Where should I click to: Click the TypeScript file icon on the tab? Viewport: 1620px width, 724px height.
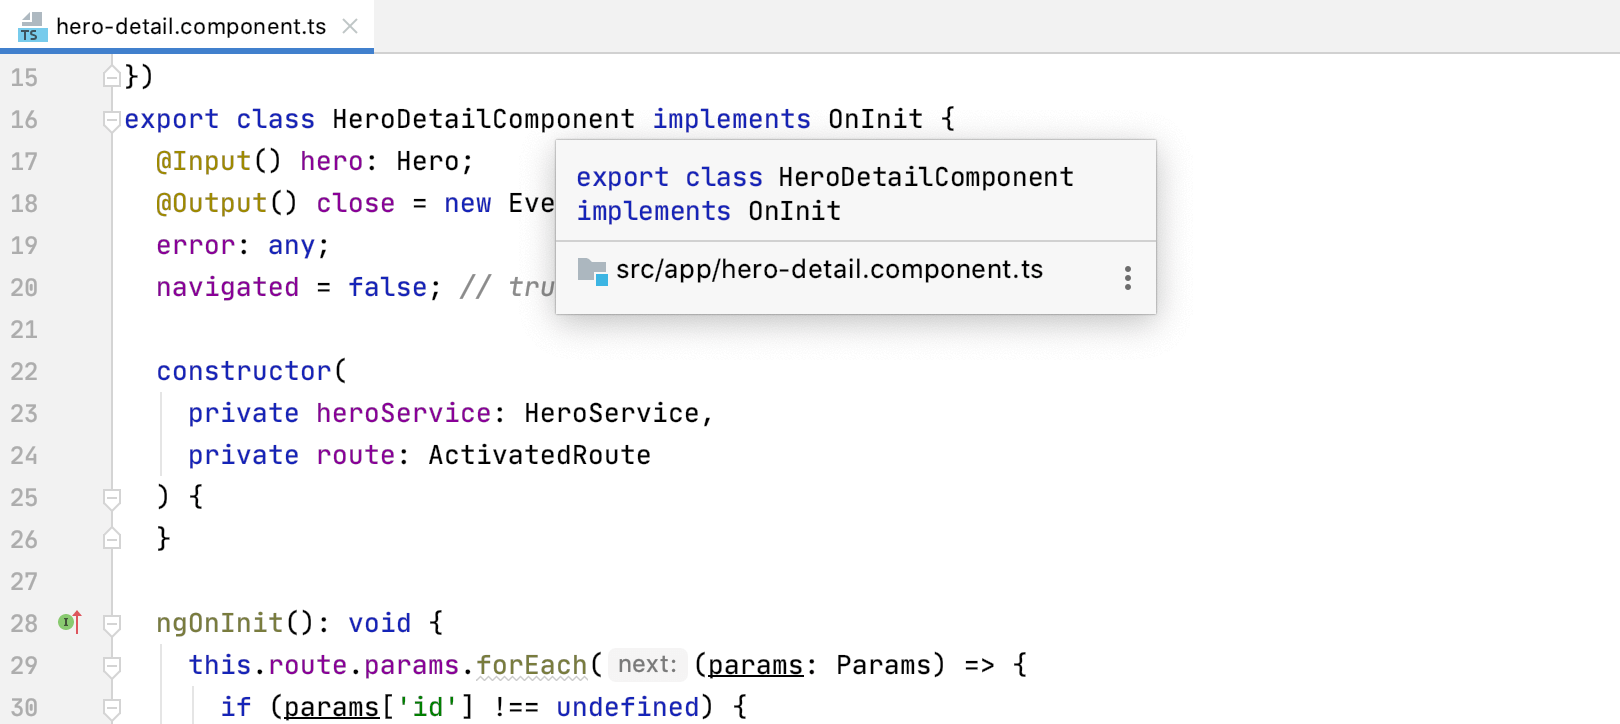[x=31, y=27]
